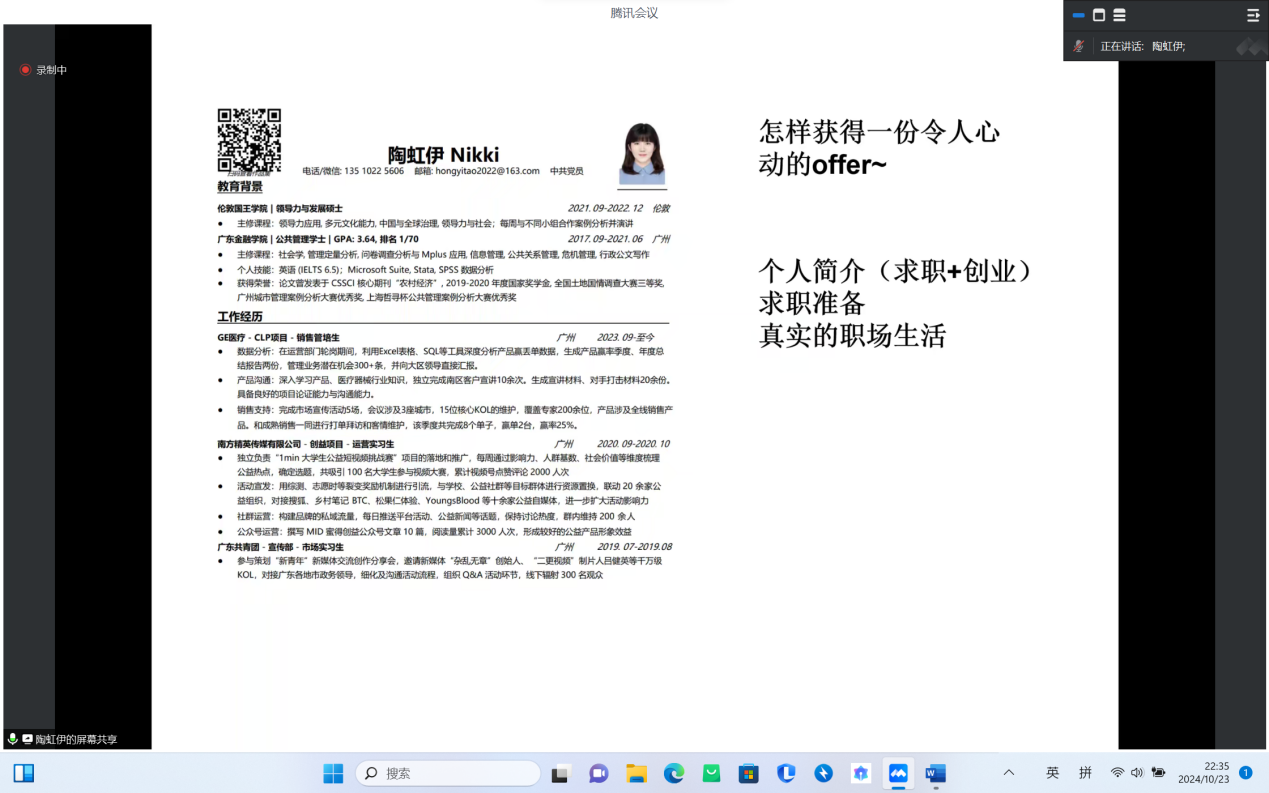Toggle the 英 input language indicator
The height and width of the screenshot is (793, 1269).
pos(1052,773)
